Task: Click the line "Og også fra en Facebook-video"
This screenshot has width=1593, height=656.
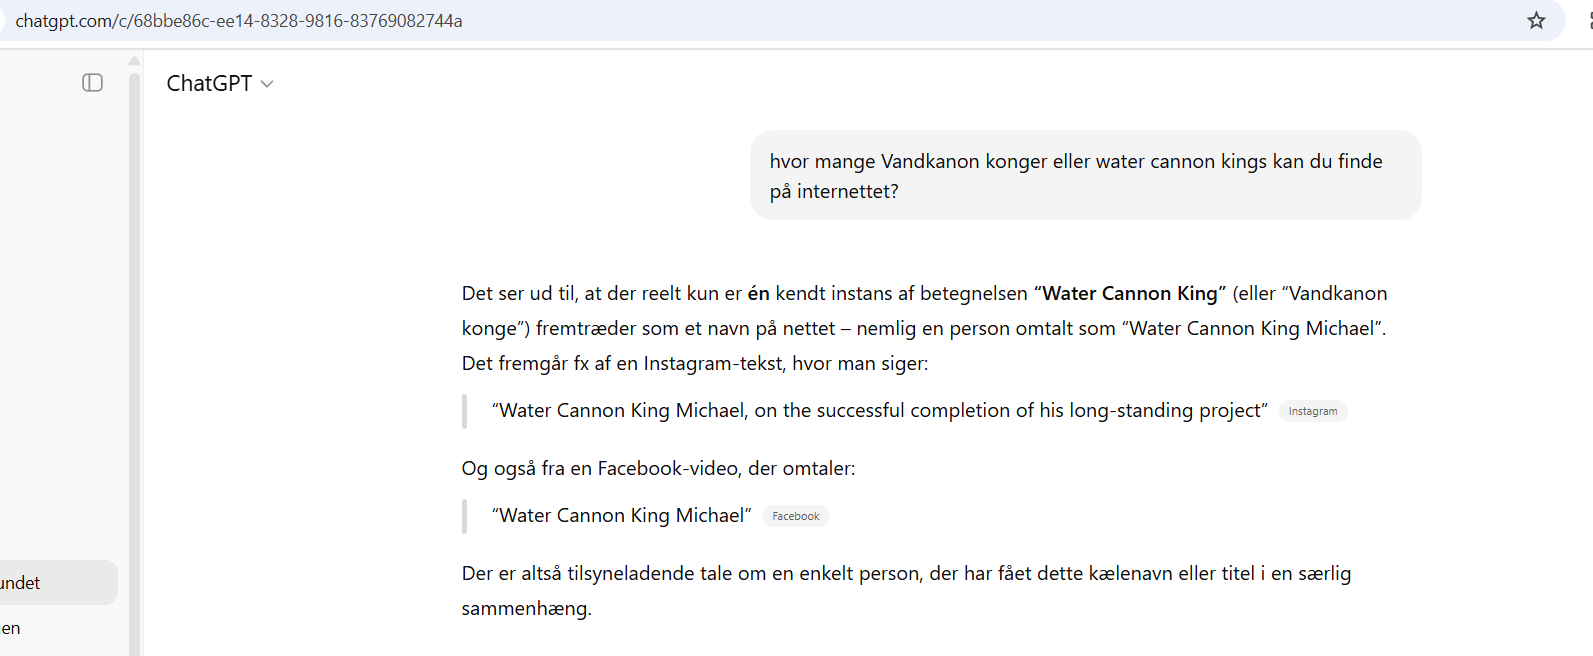Action: click(658, 469)
